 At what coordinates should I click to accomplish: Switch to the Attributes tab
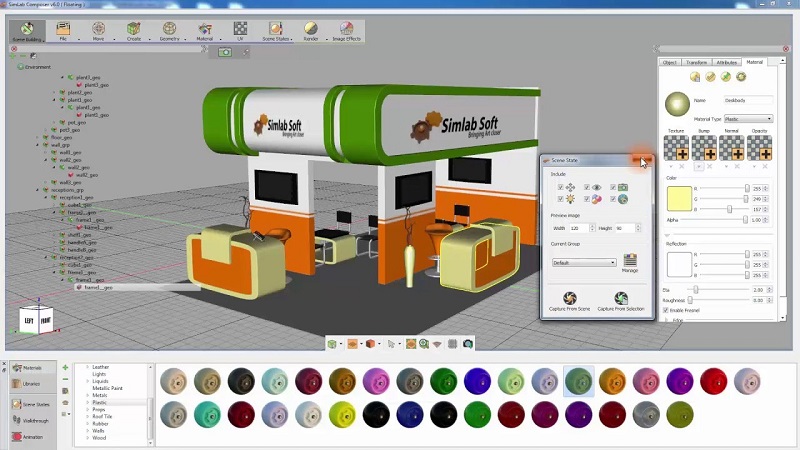point(727,62)
